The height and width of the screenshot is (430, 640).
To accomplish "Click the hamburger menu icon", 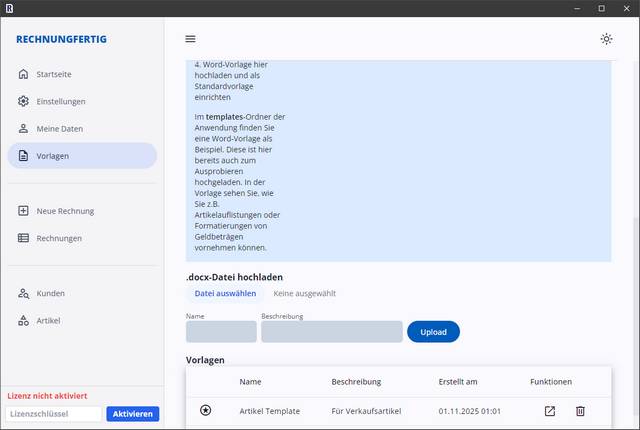I will (x=190, y=39).
